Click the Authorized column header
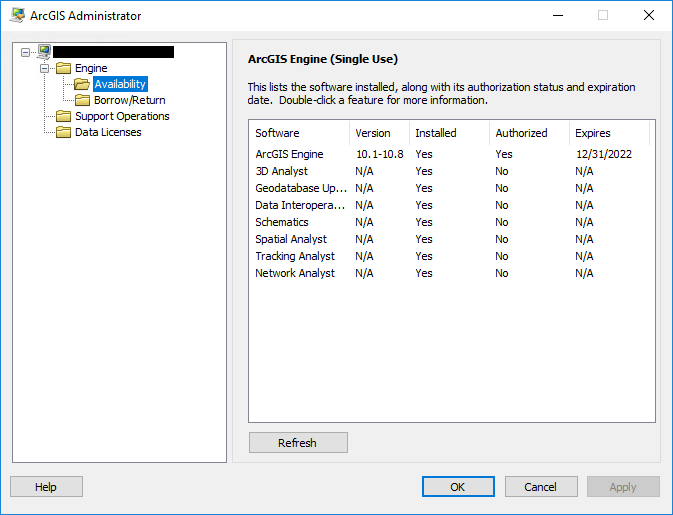The height and width of the screenshot is (515, 673). coord(529,133)
